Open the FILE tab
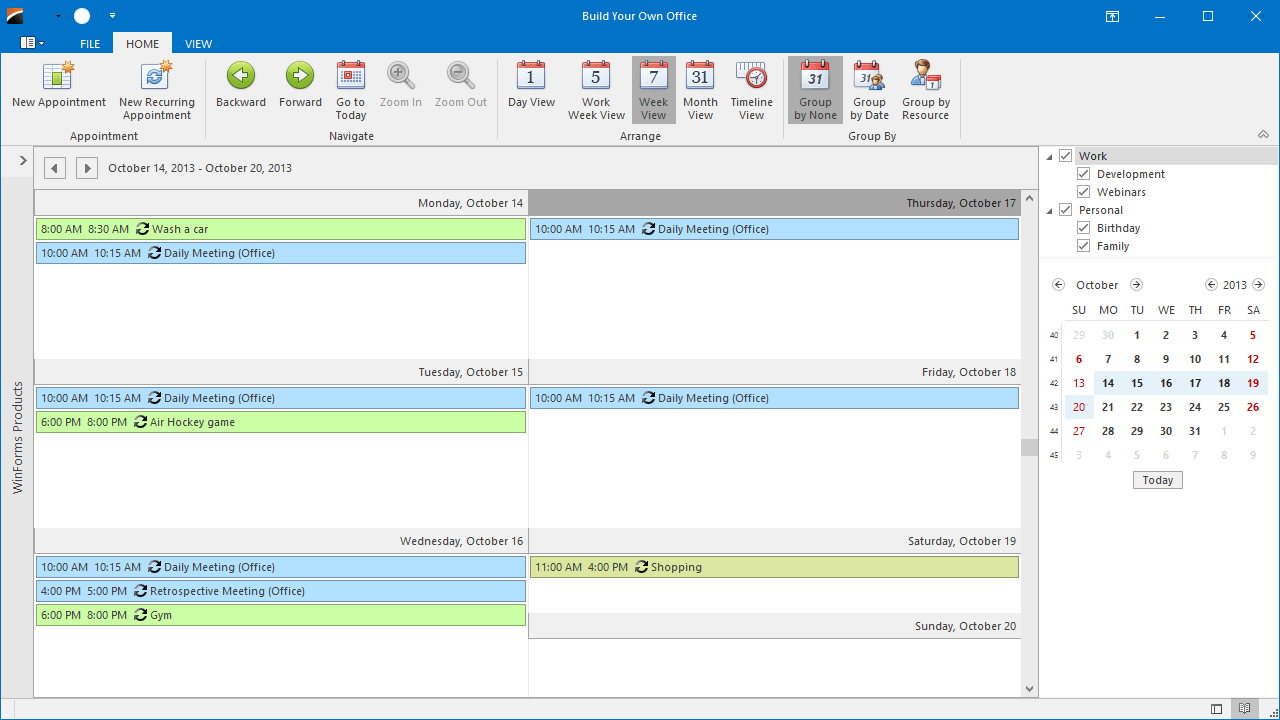This screenshot has width=1280, height=720. pos(90,44)
